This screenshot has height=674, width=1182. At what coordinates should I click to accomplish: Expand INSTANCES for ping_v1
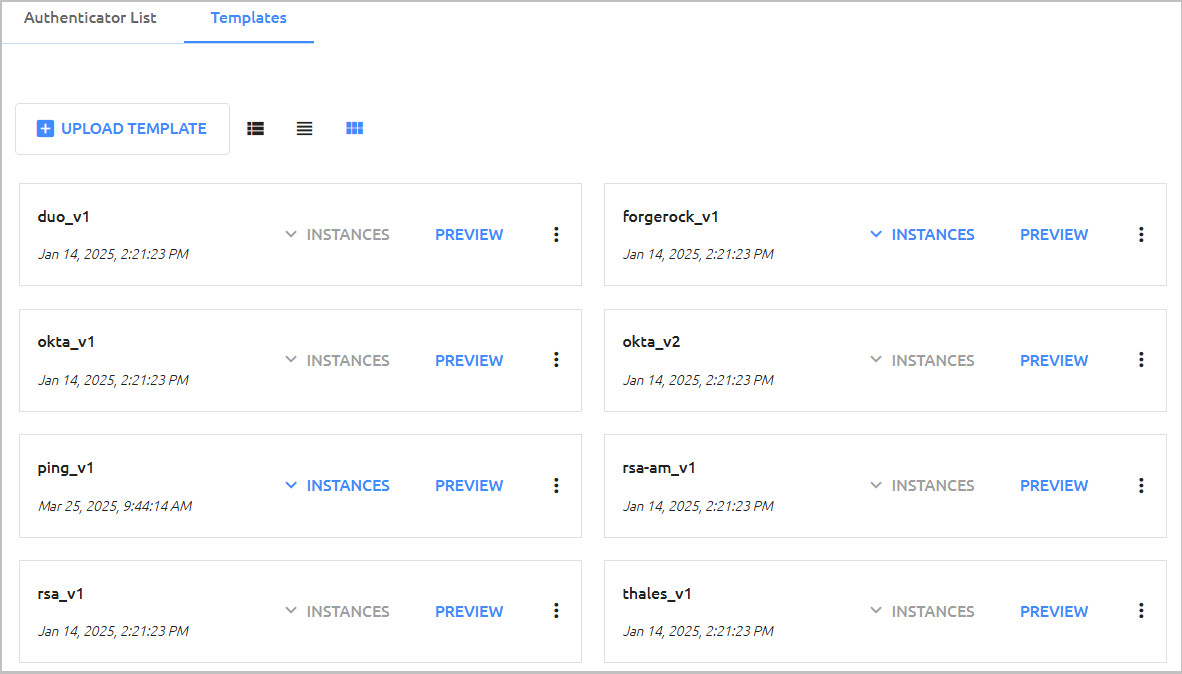coord(337,486)
